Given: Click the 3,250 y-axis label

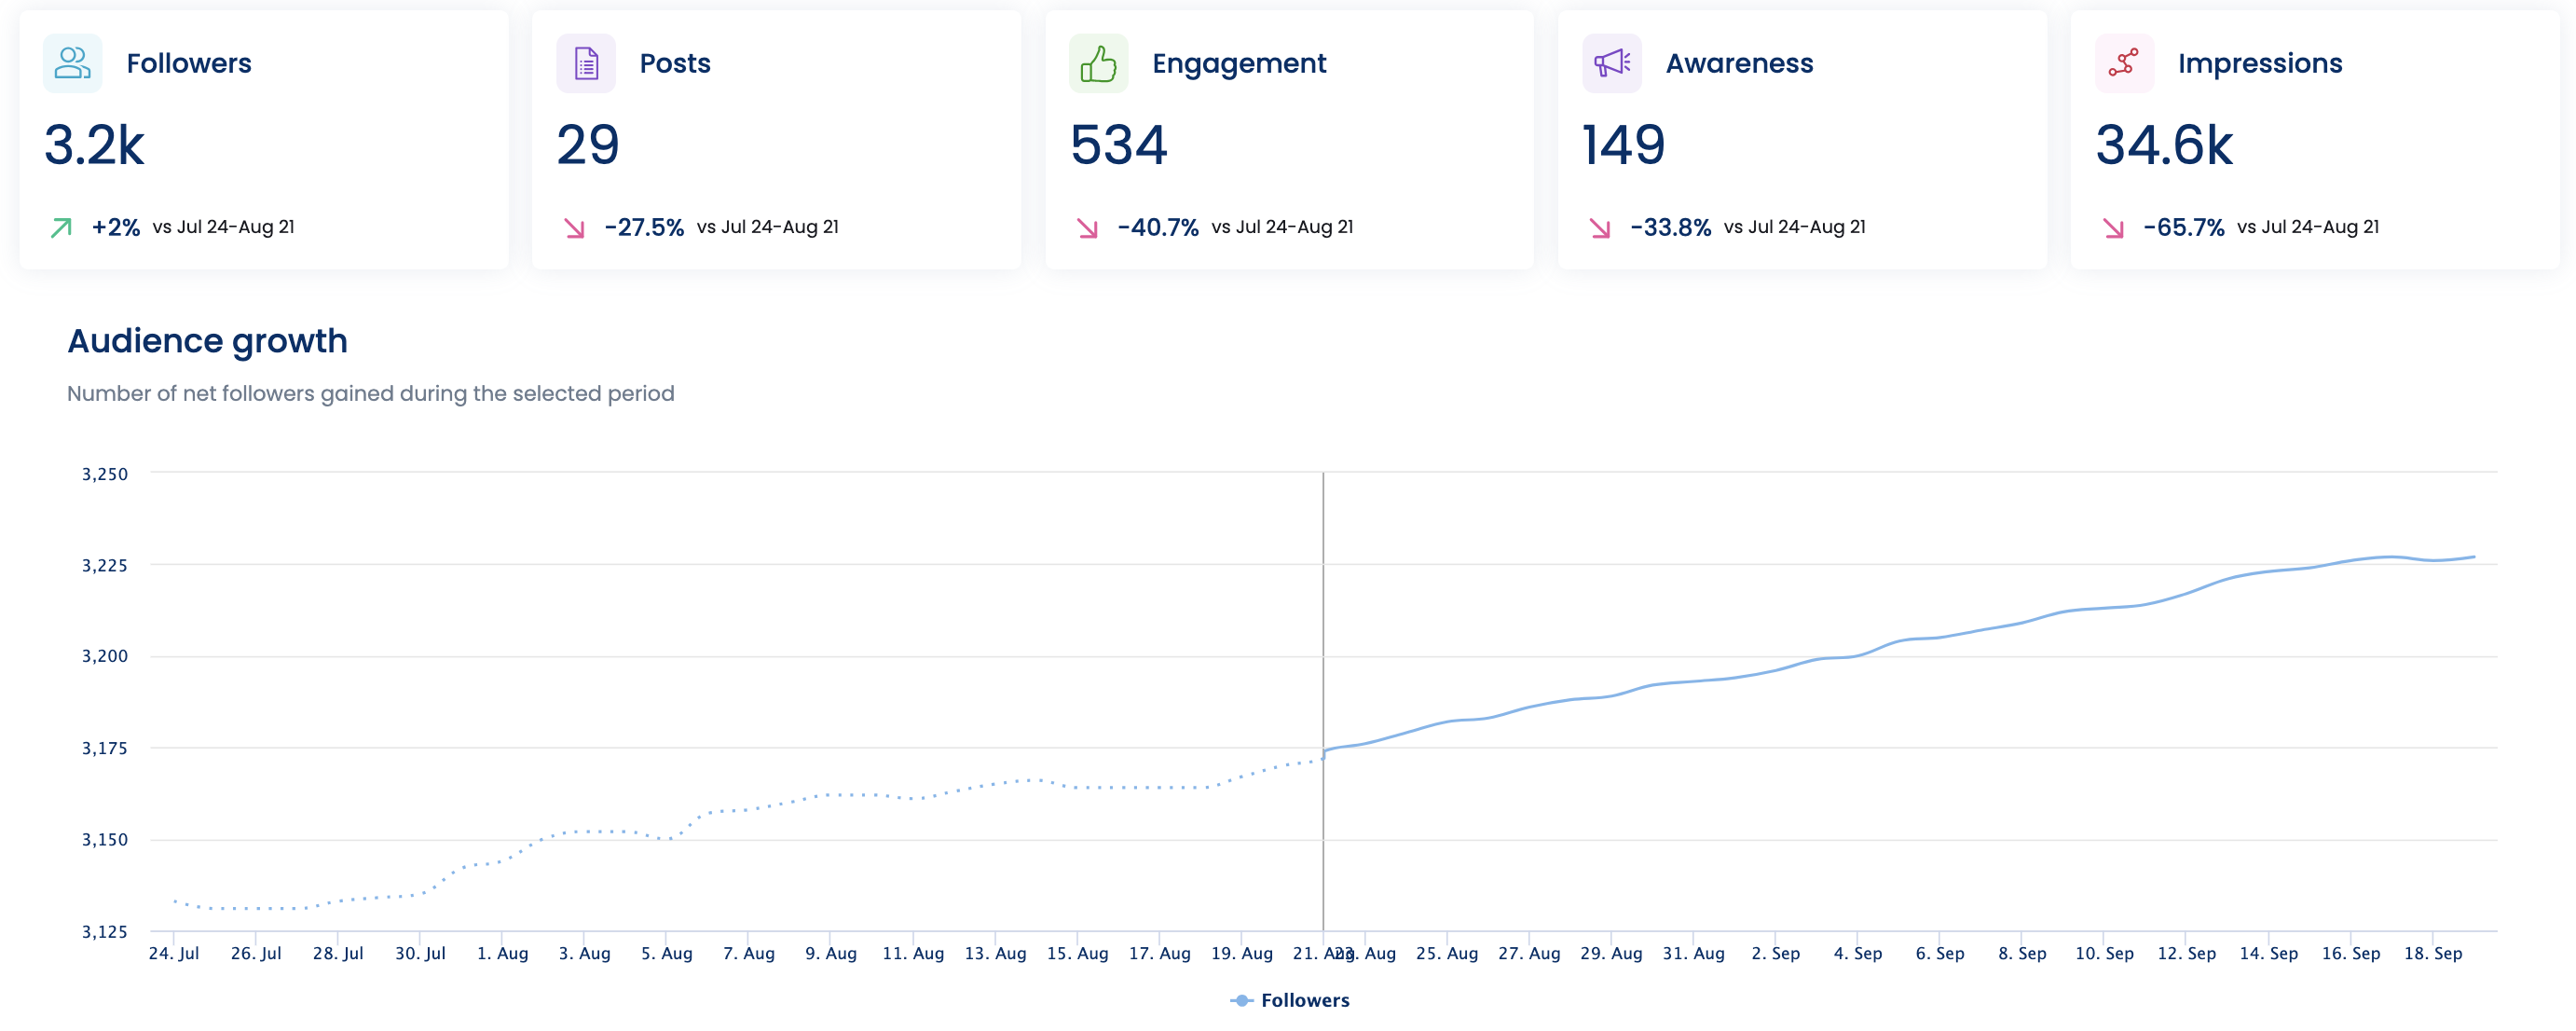Looking at the screenshot, I should [x=105, y=474].
